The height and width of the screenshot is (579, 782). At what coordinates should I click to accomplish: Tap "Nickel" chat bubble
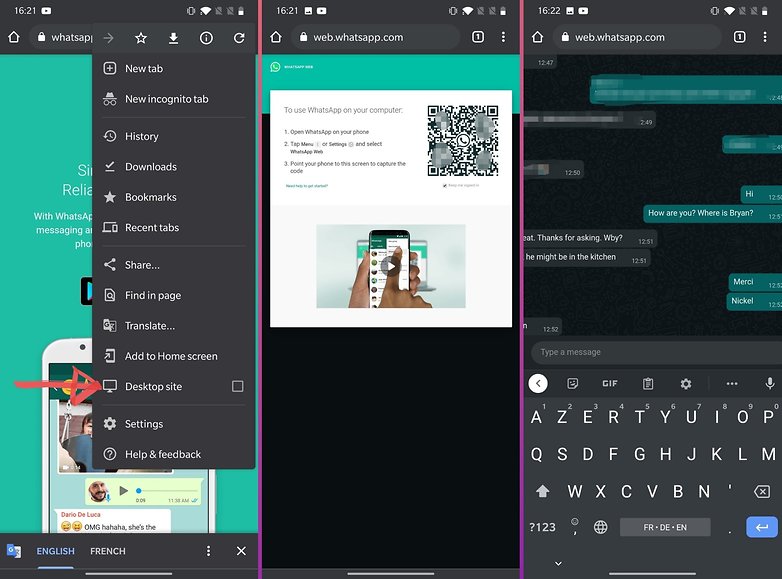pyautogui.click(x=754, y=301)
